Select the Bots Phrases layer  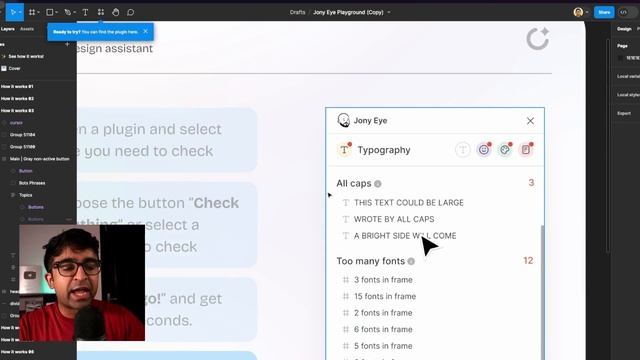click(x=32, y=183)
